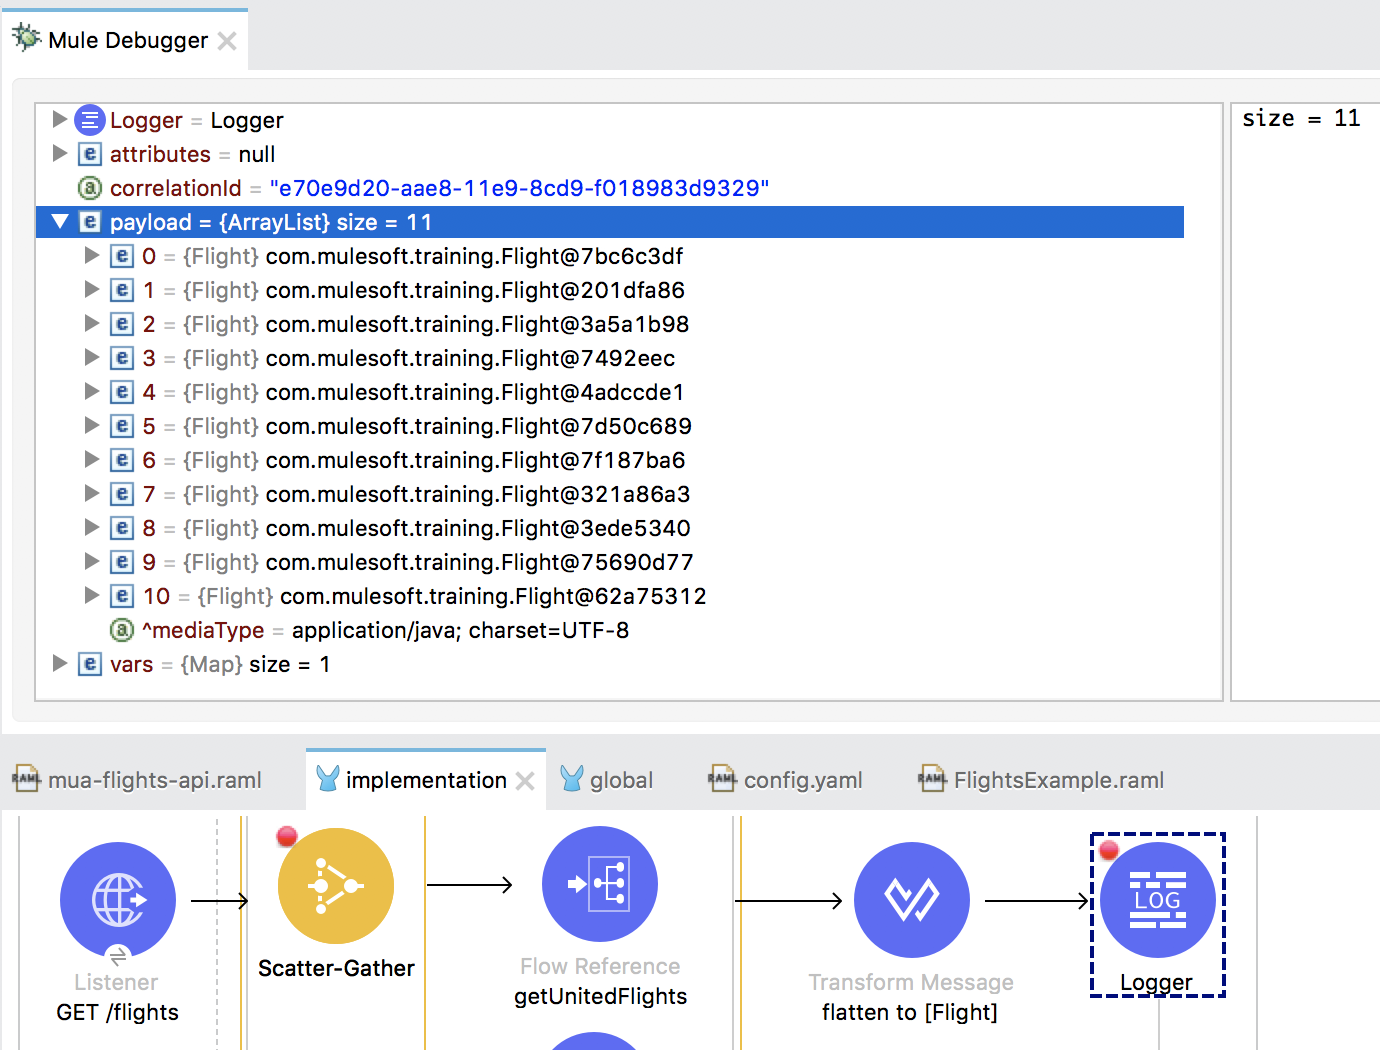Select the Flow Reference getUnitedFlights icon
Image resolution: width=1380 pixels, height=1050 pixels.
tap(600, 884)
